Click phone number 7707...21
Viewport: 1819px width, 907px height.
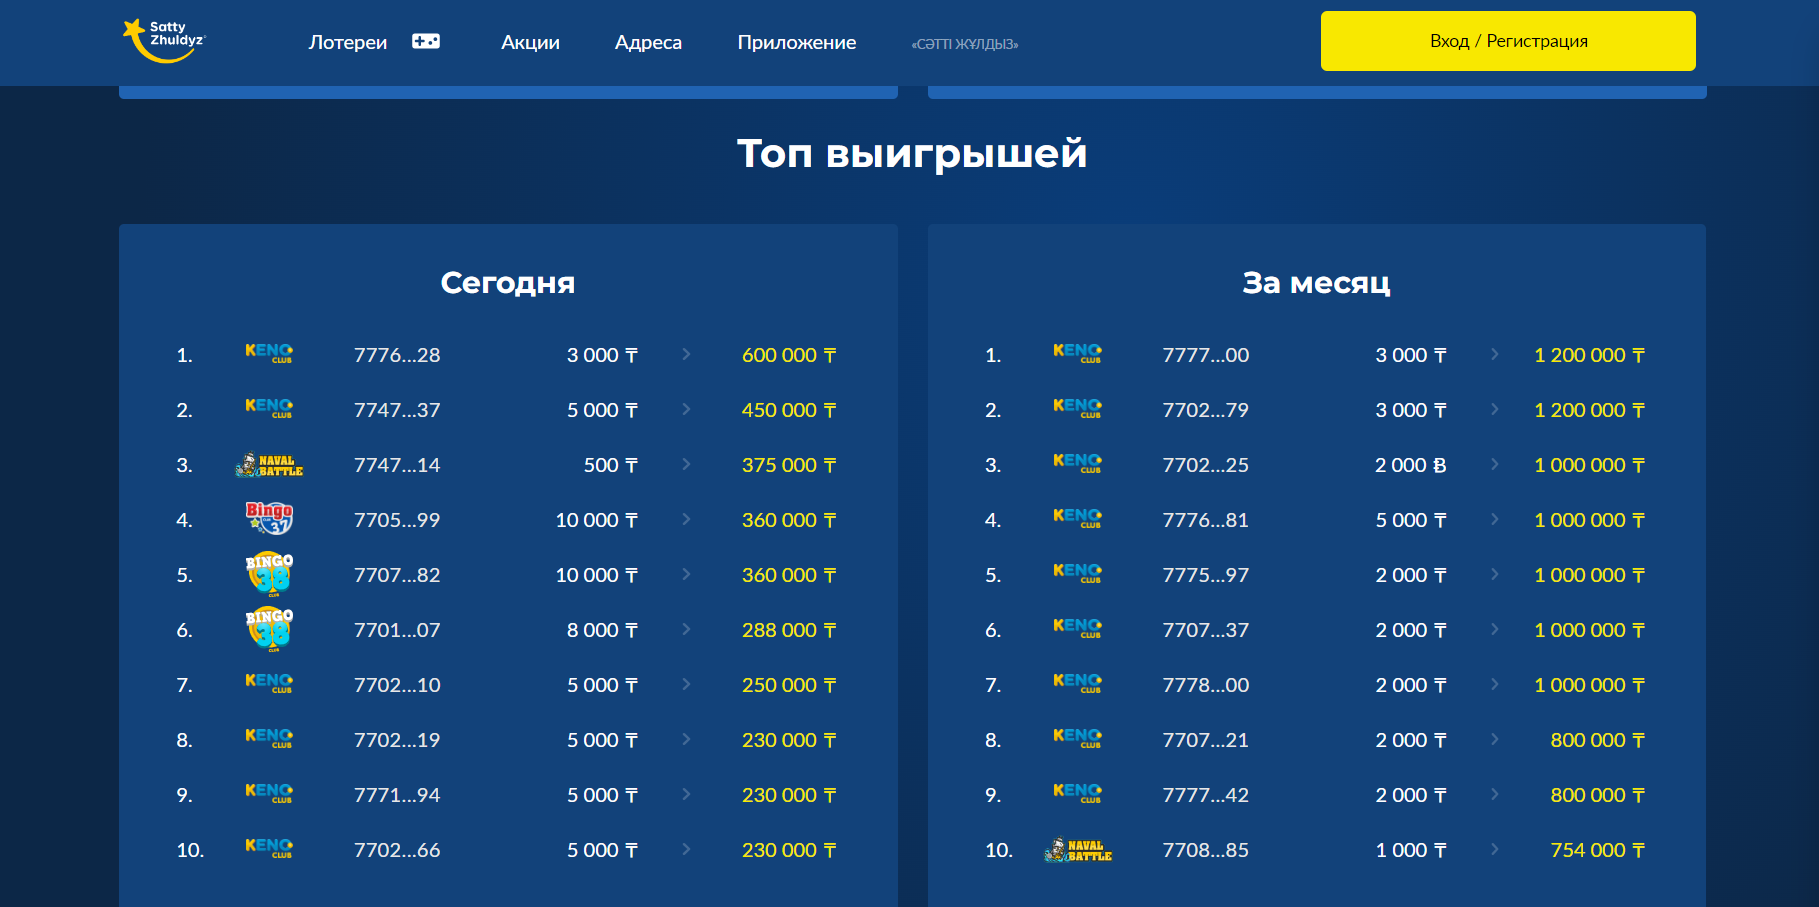[x=1205, y=740]
